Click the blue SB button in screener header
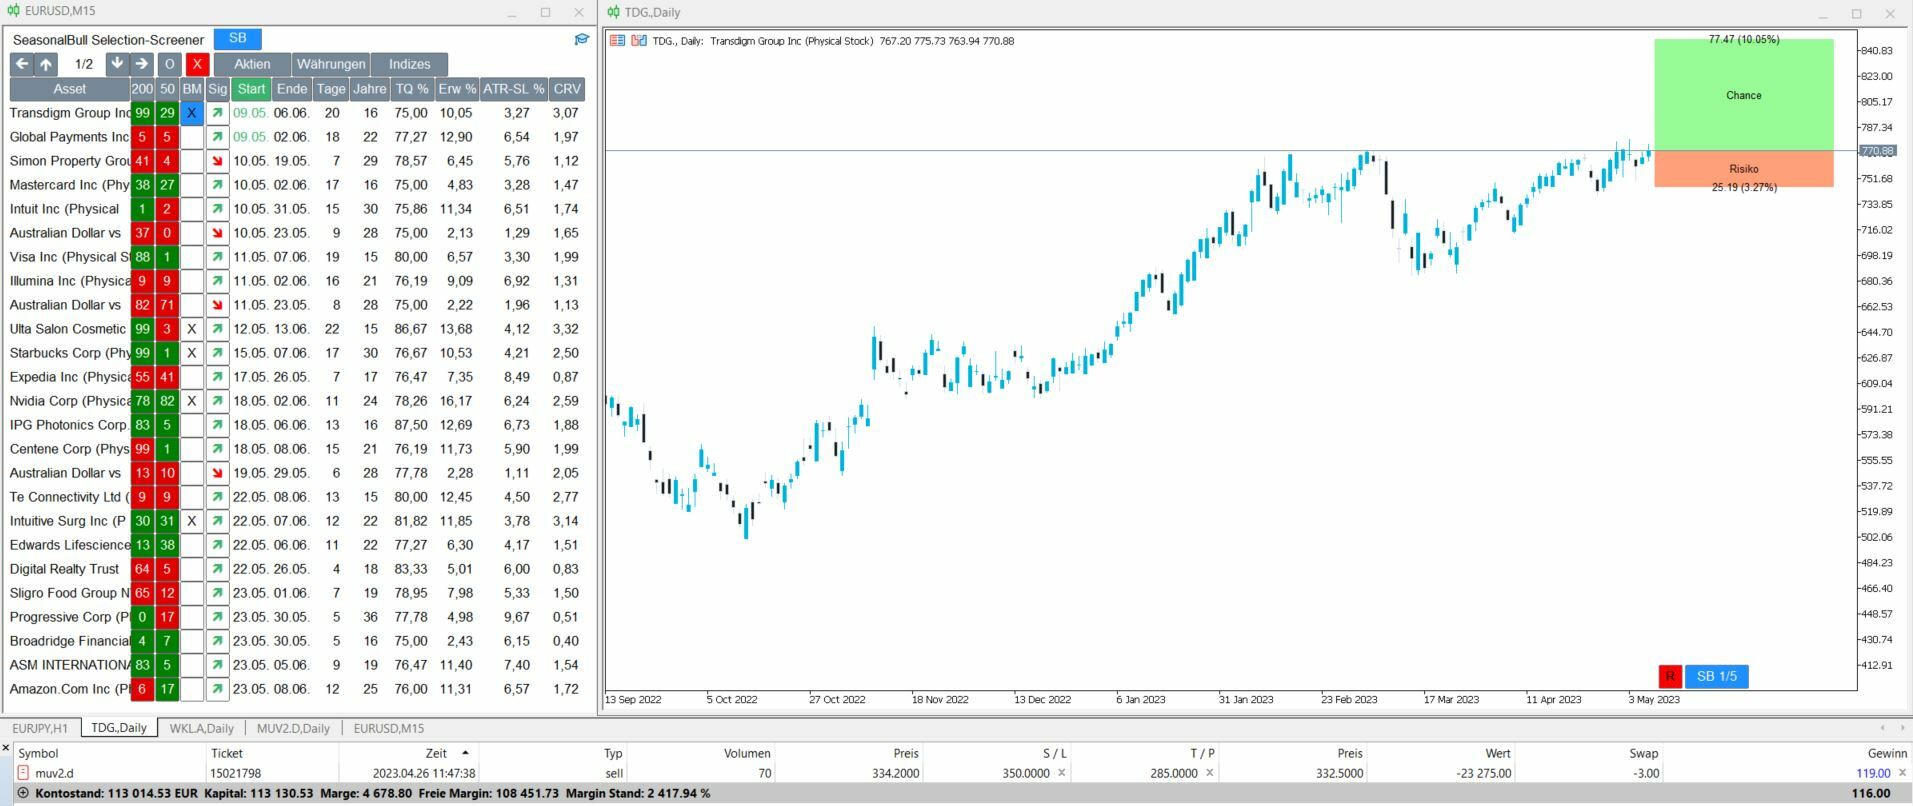Screen dimensions: 1913x806 [237, 39]
